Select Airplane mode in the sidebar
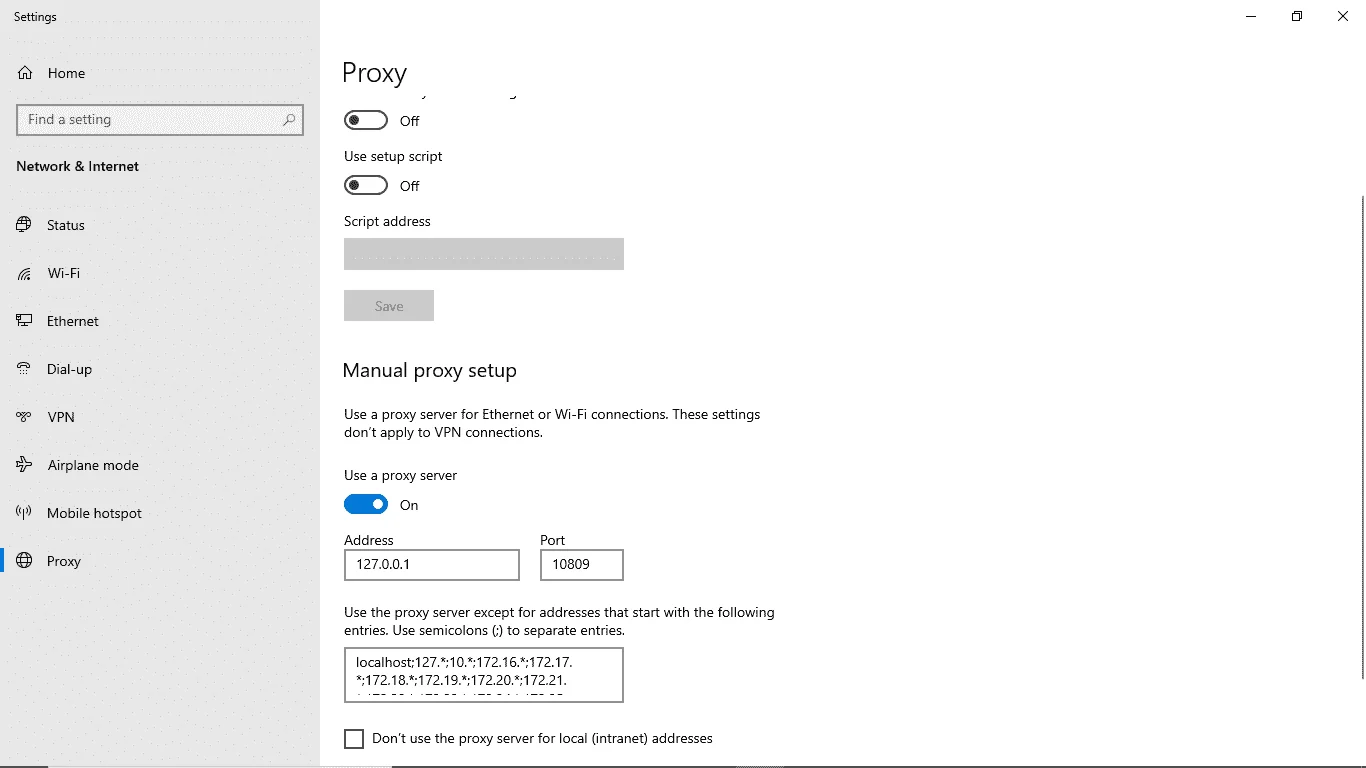The width and height of the screenshot is (1366, 768). pyautogui.click(x=160, y=465)
